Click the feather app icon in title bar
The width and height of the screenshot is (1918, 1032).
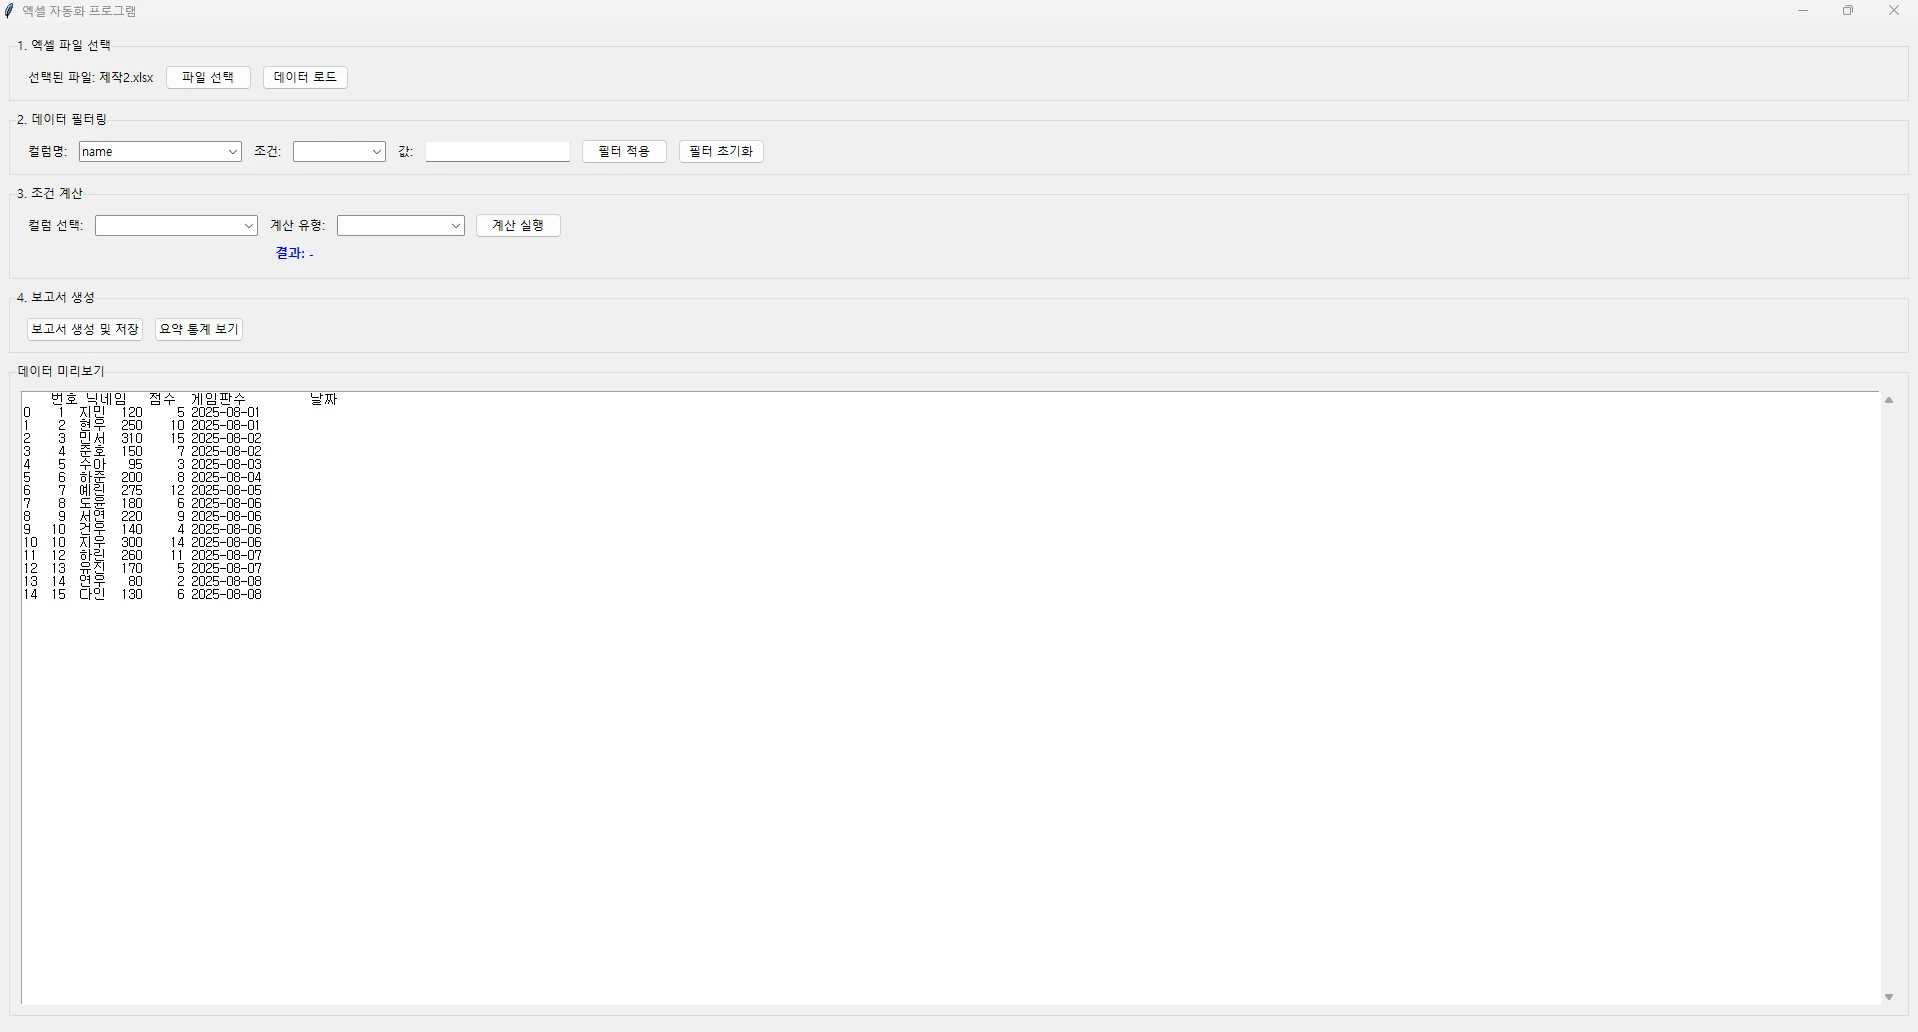pyautogui.click(x=10, y=11)
